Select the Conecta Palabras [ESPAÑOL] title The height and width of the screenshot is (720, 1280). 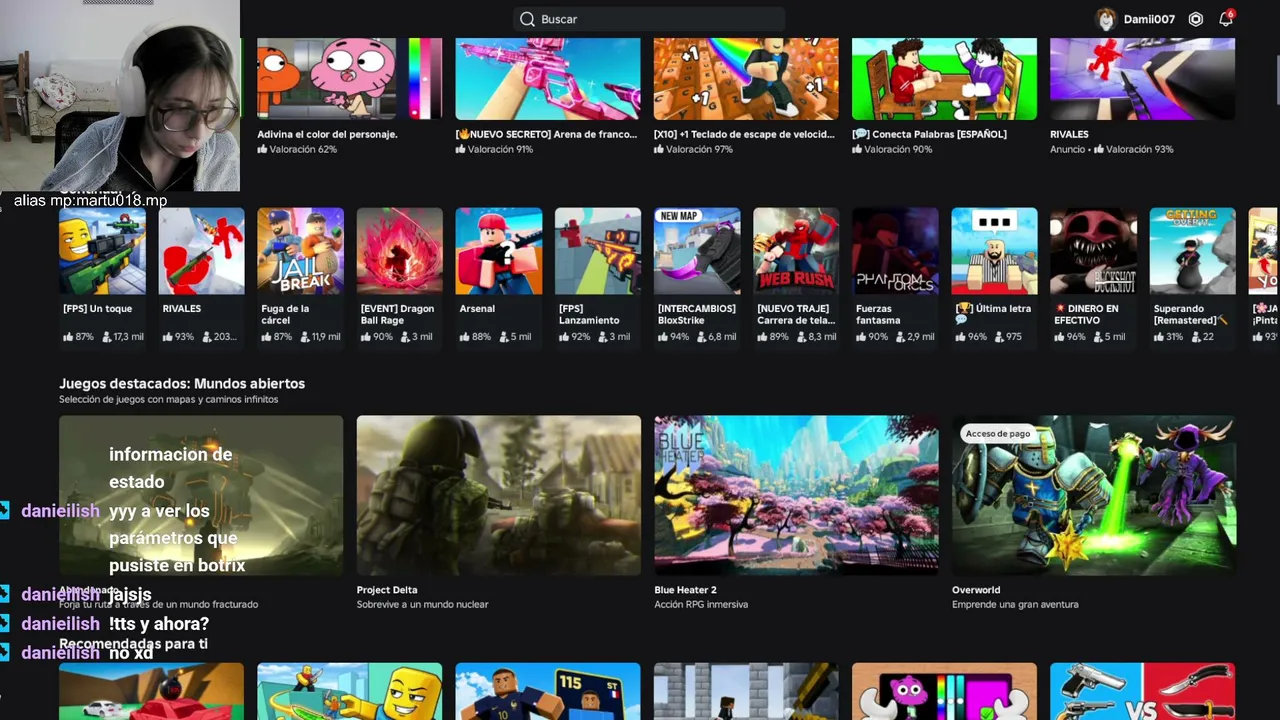click(929, 134)
